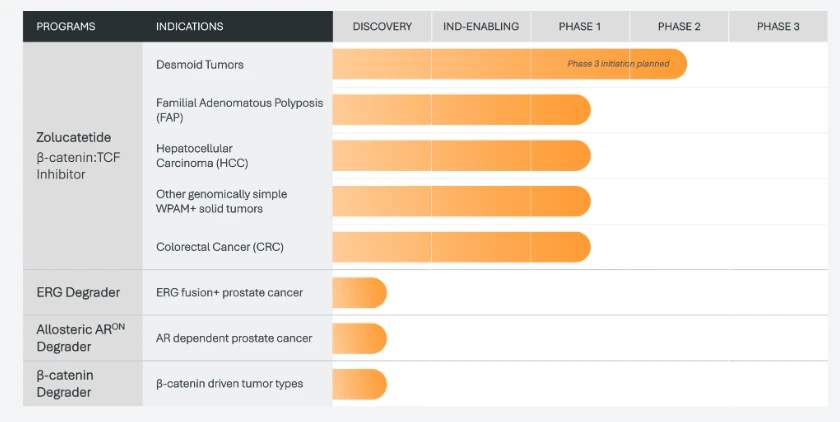Select the DISCOVERY phase header

click(x=382, y=26)
